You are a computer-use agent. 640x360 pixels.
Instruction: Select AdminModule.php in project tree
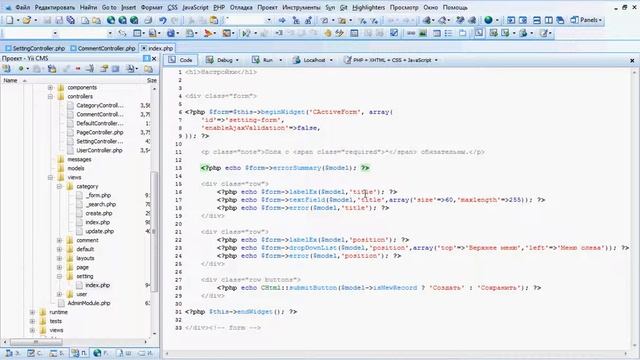pyautogui.click(x=89, y=303)
